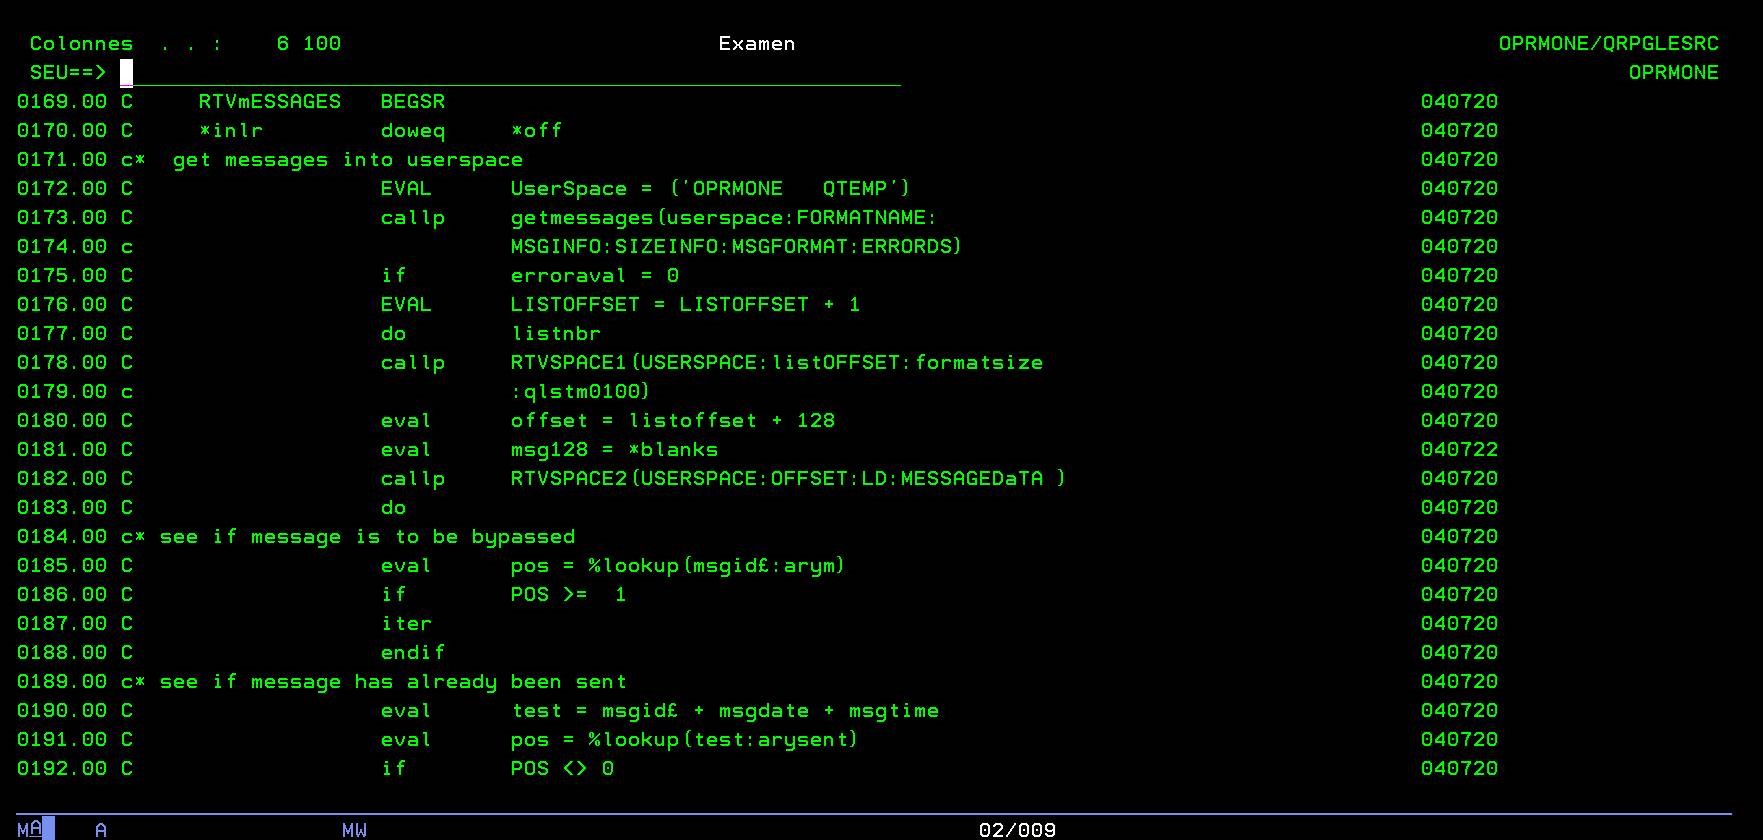Viewport: 1763px width, 840px height.
Task: Place cursor on RTVmESSAGES subroutine name
Action: (269, 102)
